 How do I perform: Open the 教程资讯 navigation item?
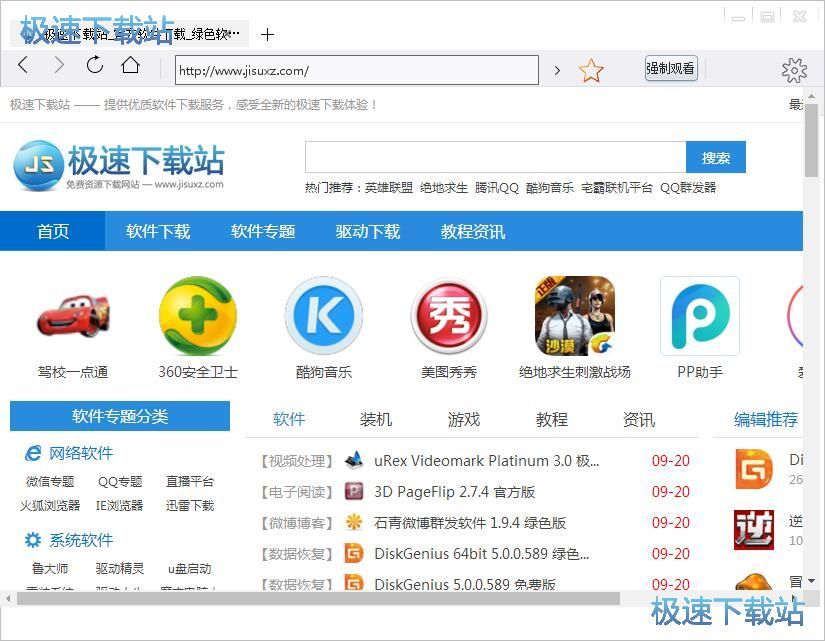472,231
